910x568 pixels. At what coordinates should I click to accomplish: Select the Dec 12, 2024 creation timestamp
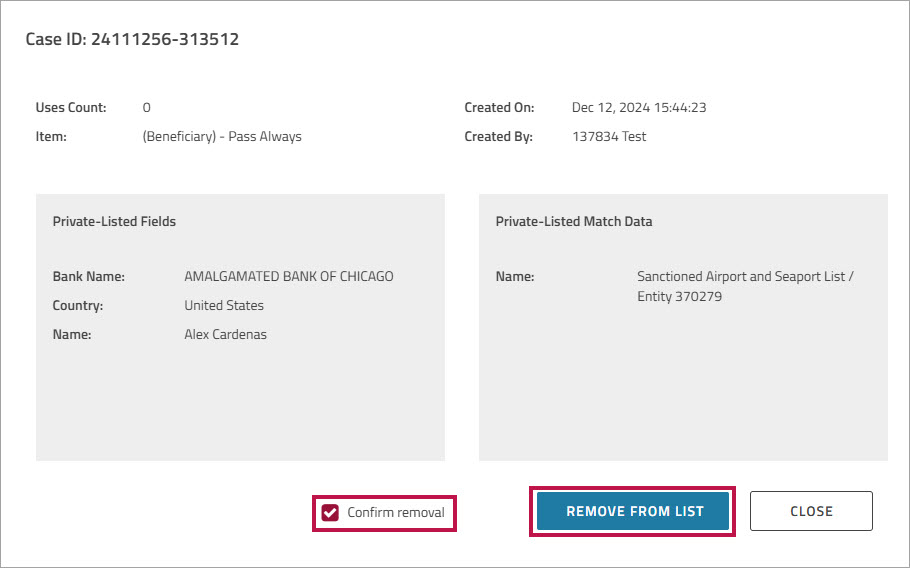[639, 107]
